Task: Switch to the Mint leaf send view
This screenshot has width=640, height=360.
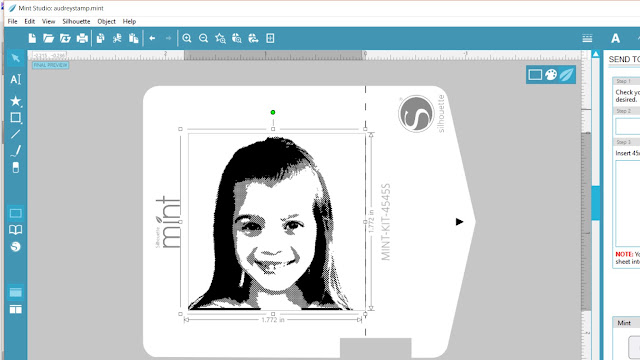Action: pyautogui.click(x=567, y=75)
